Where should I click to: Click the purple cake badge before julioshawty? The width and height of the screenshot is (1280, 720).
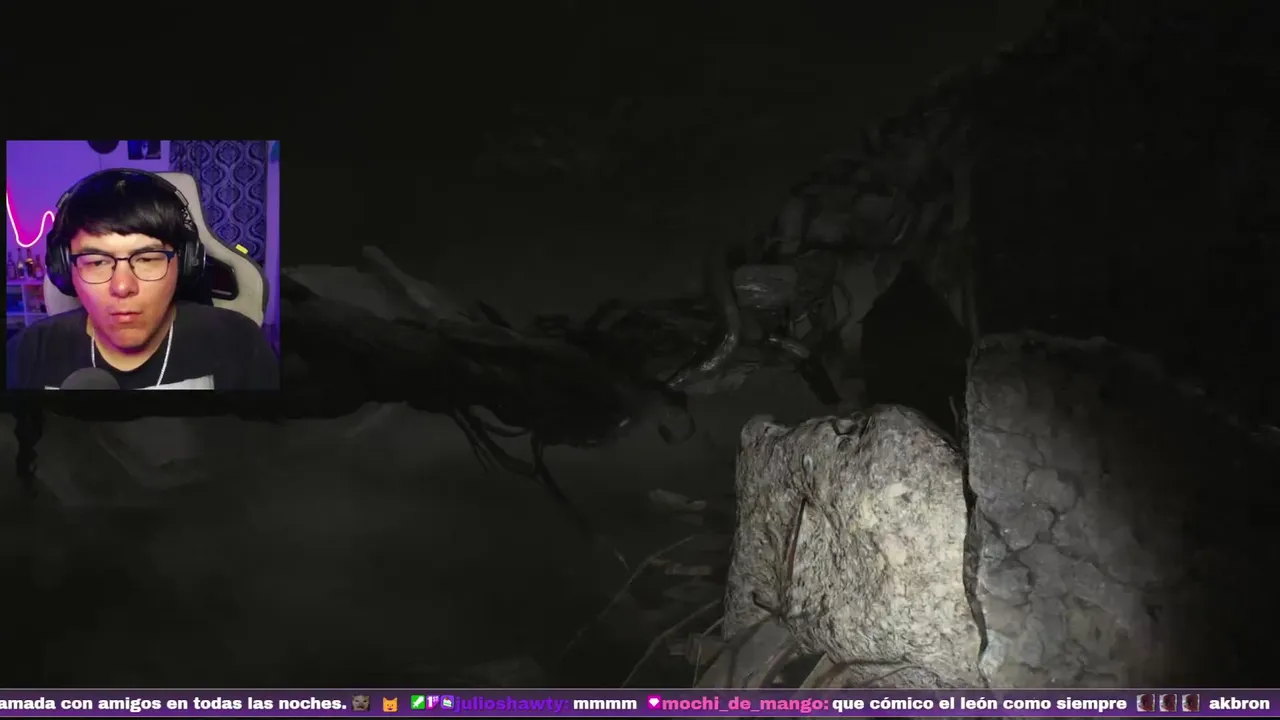pyautogui.click(x=447, y=702)
